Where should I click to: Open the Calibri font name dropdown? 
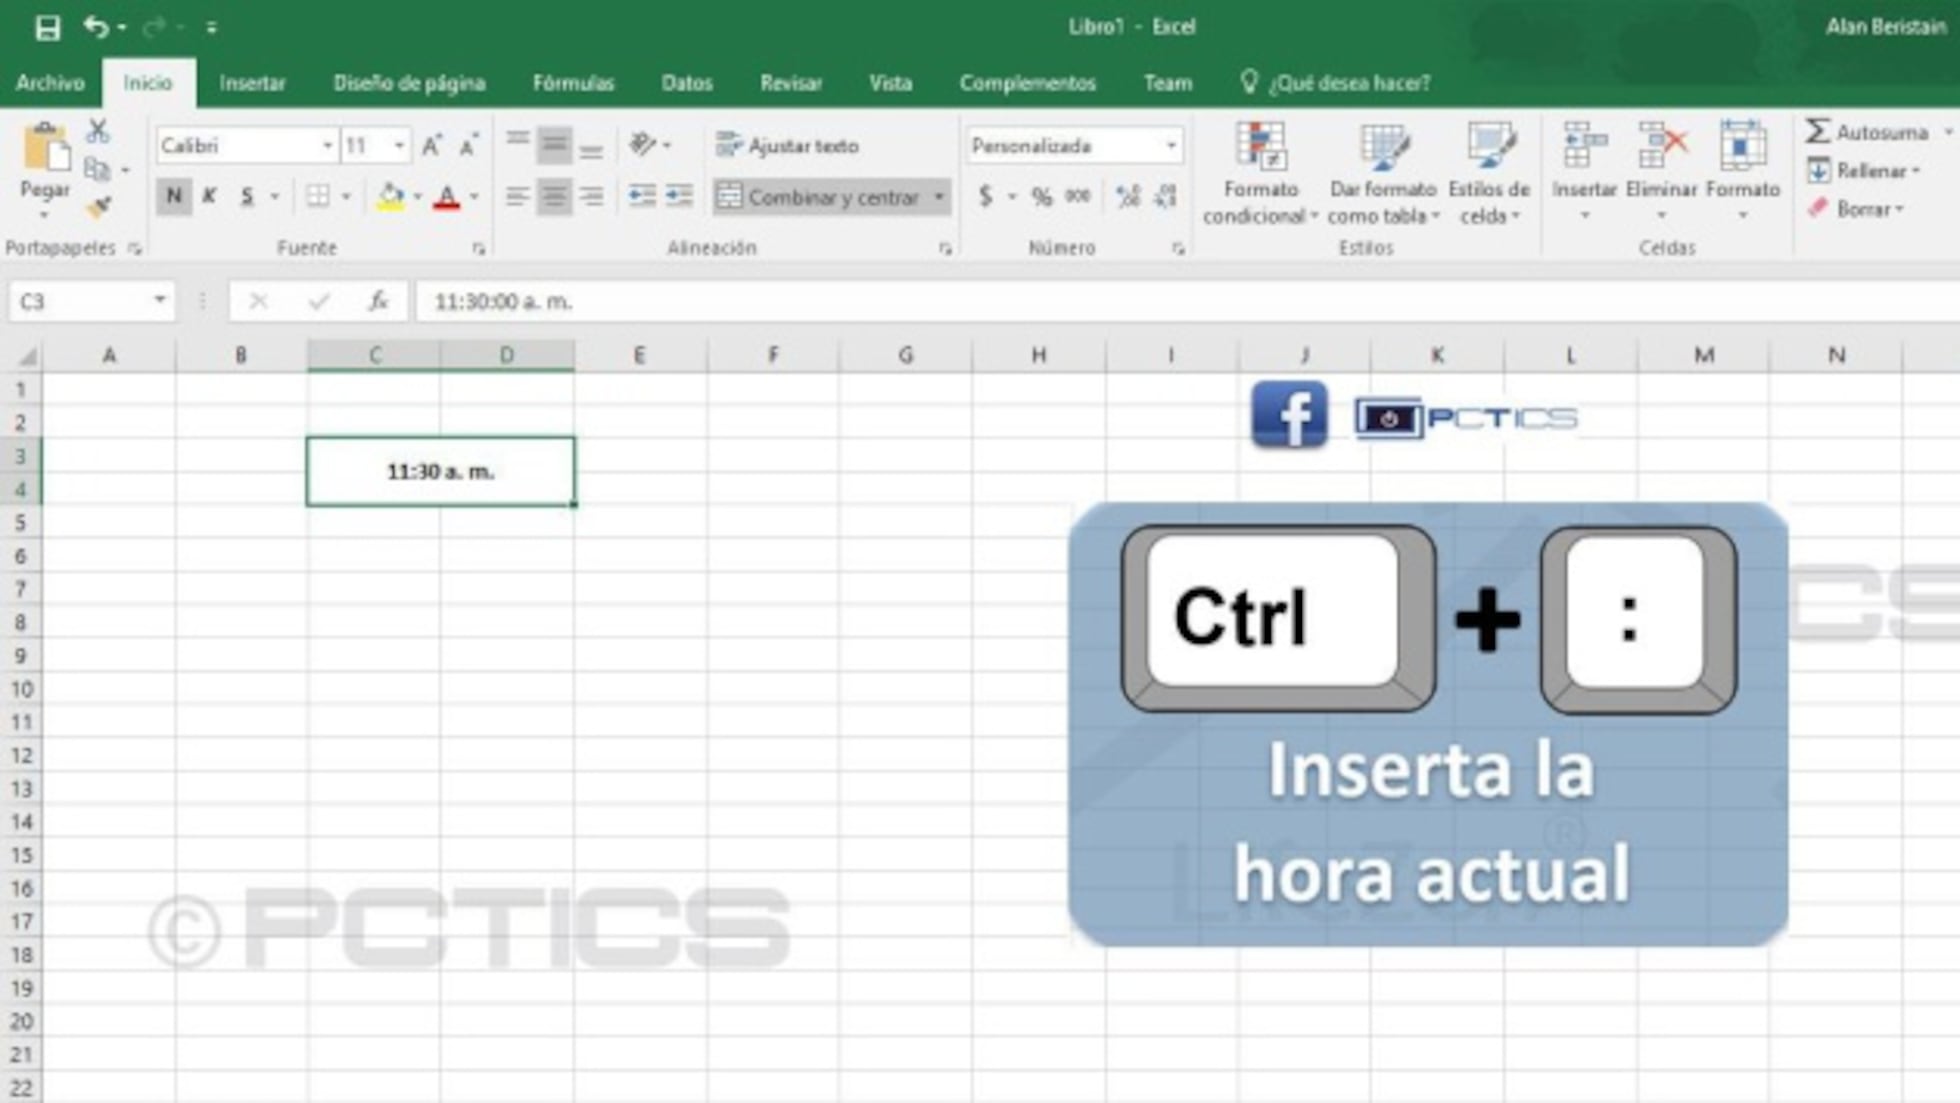(327, 146)
